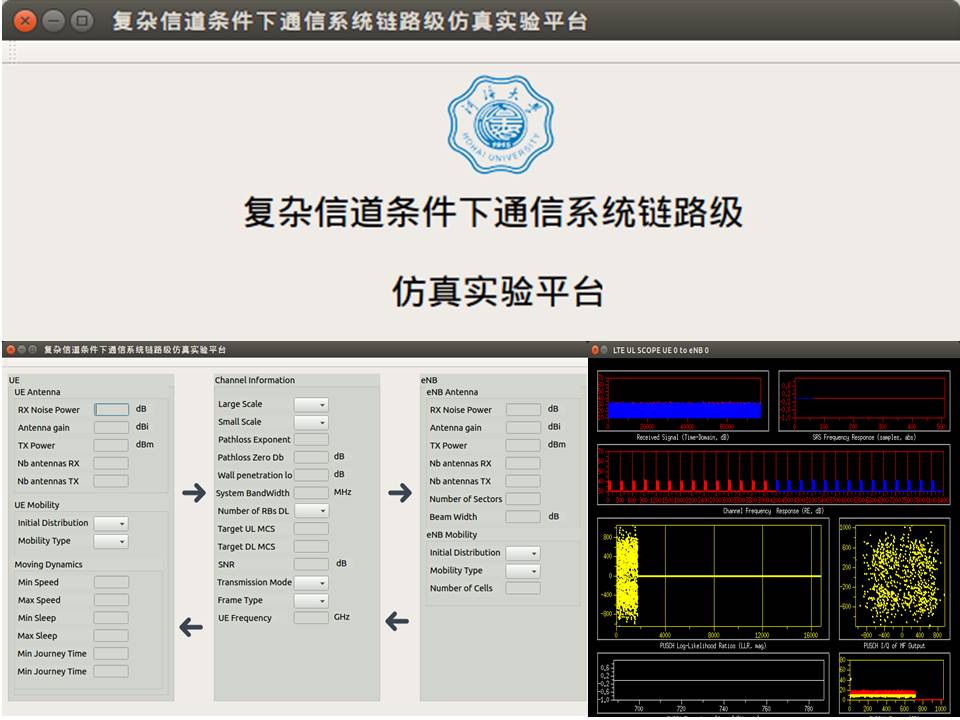Image resolution: width=960 pixels, height=720 pixels.
Task: Click the 'eNB Mobility' group label
Action: click(x=452, y=534)
